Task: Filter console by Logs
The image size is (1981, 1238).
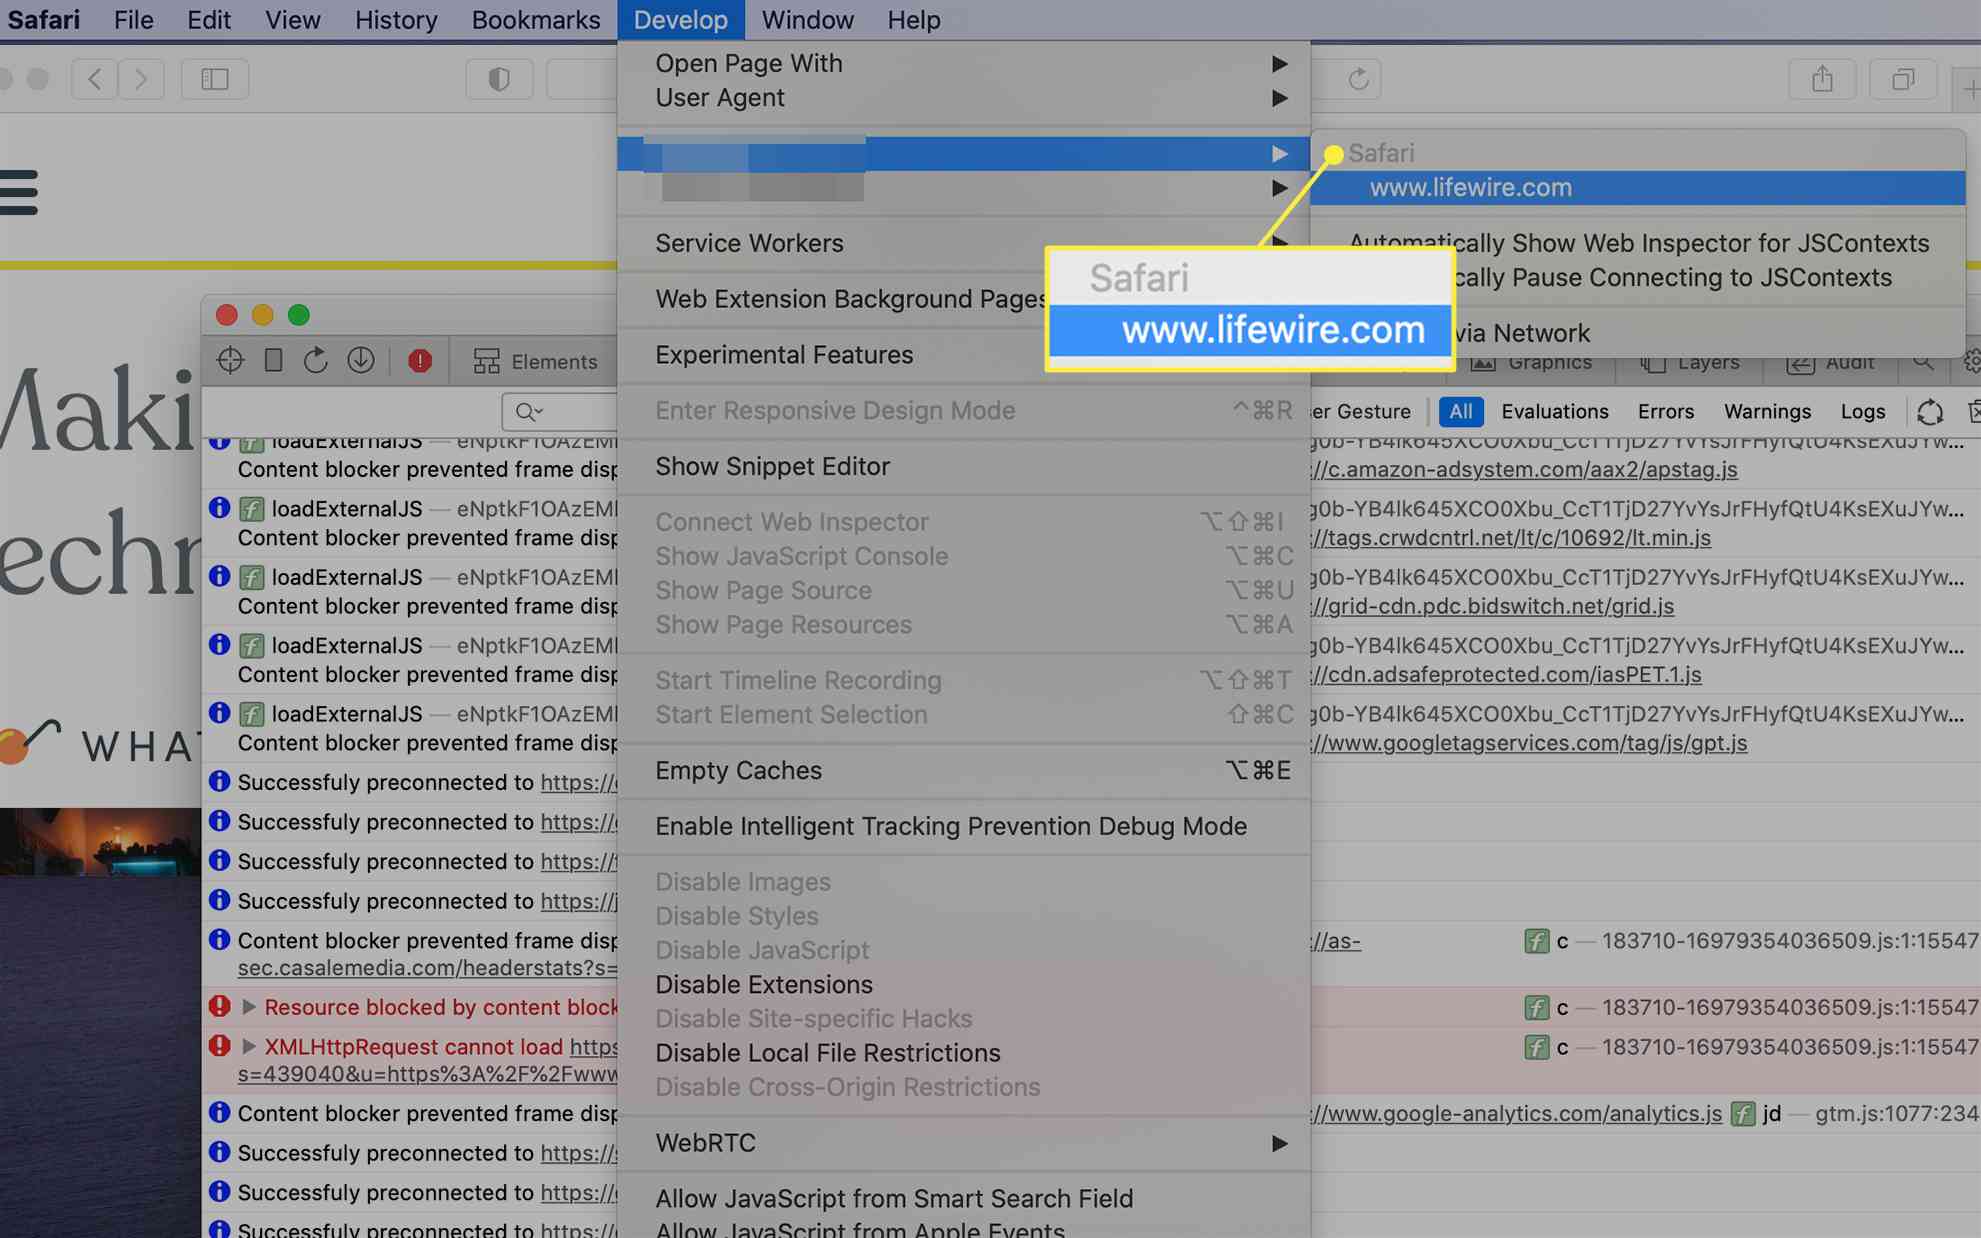Action: point(1862,411)
